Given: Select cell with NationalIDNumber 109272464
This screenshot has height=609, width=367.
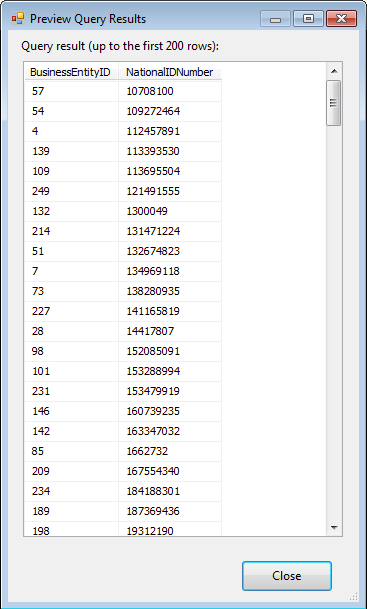Looking at the screenshot, I should (x=170, y=111).
